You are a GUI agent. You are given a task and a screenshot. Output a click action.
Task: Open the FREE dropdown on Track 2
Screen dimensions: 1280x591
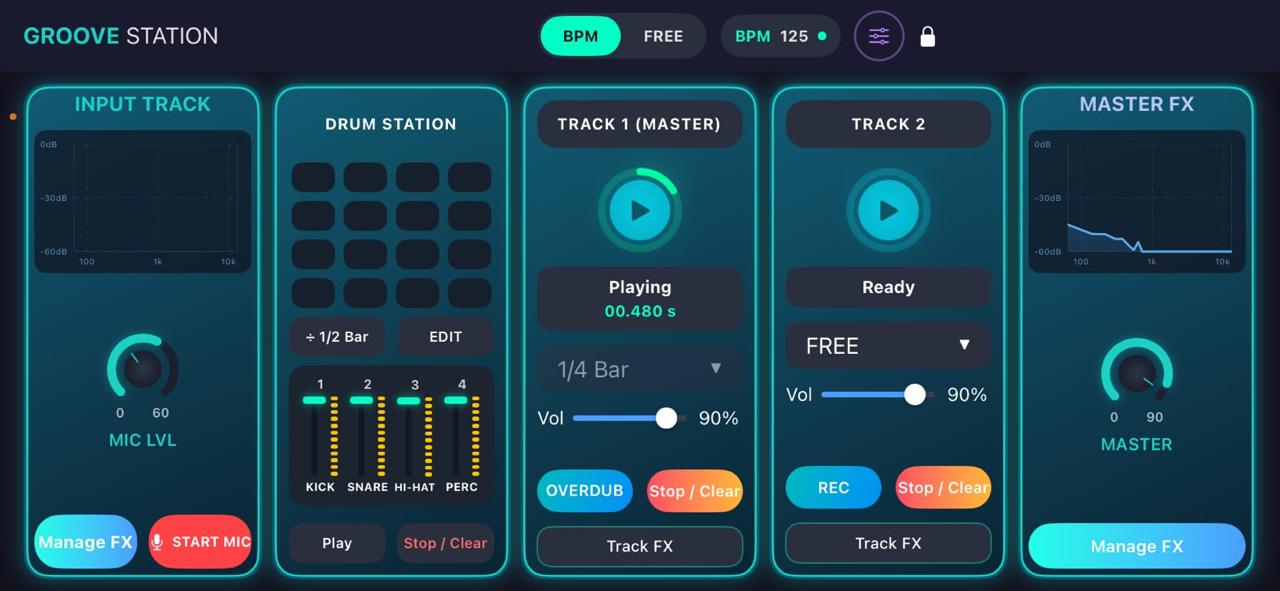click(x=888, y=346)
